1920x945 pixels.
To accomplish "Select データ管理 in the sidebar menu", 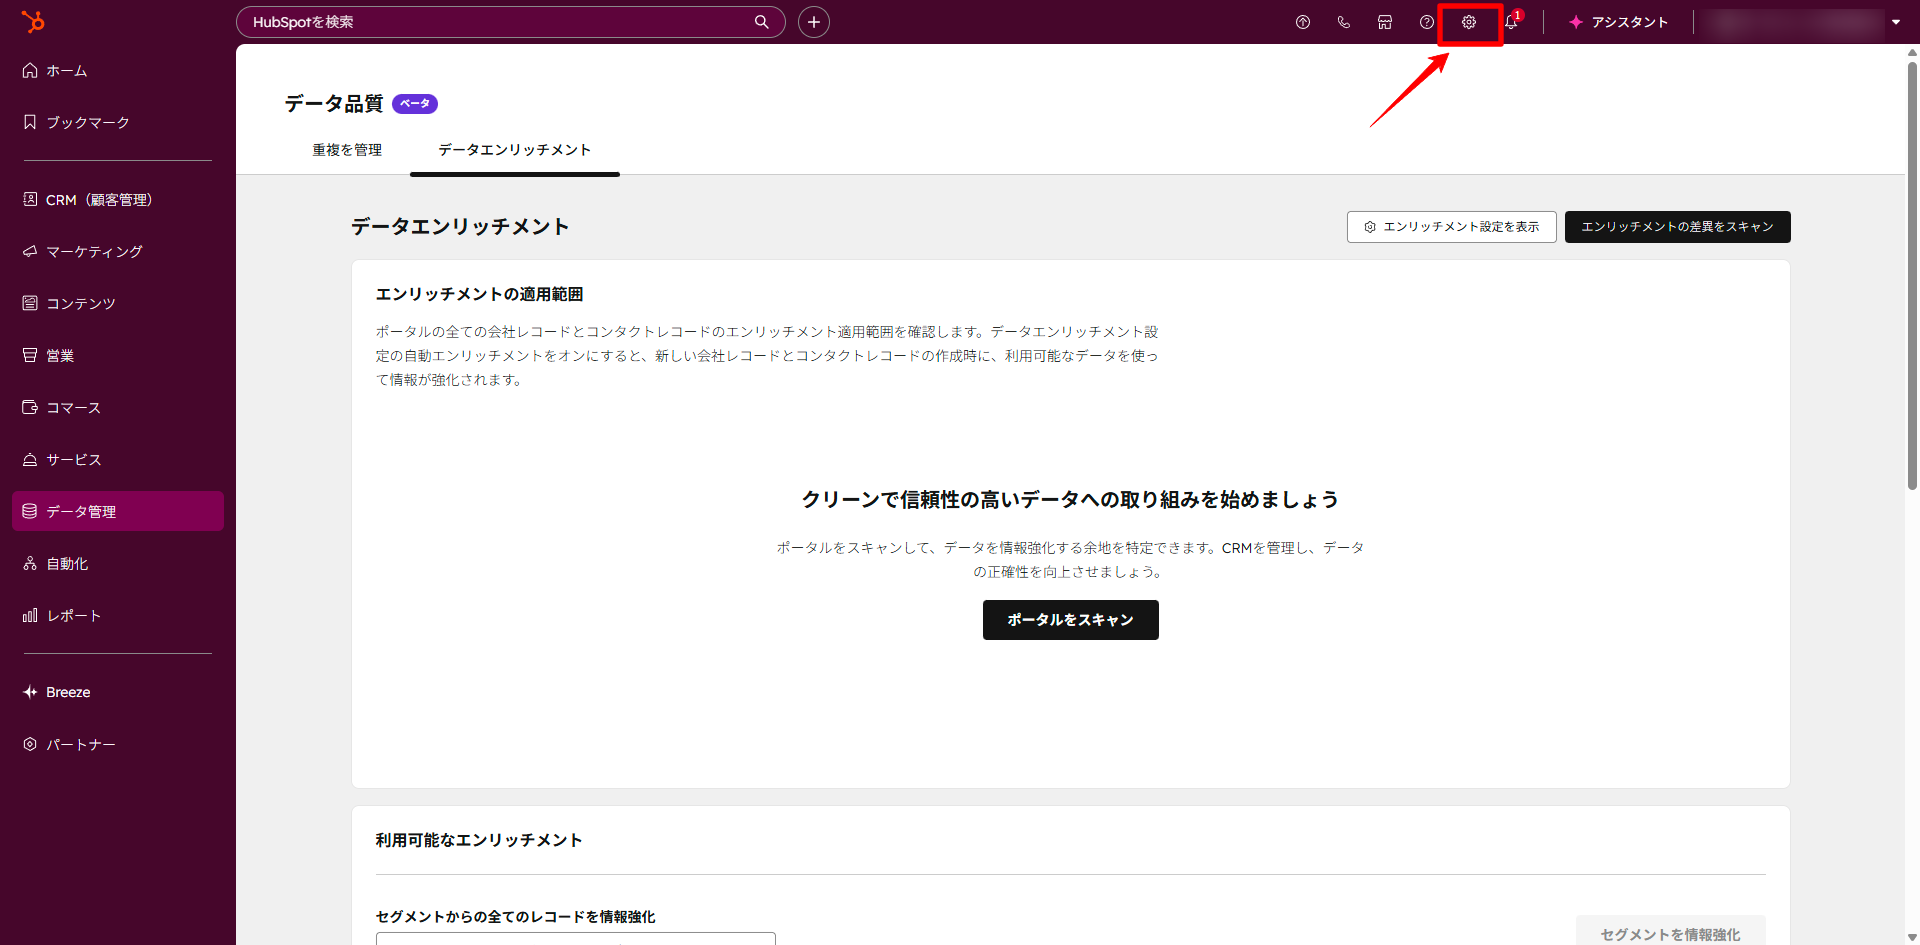I will 82,511.
